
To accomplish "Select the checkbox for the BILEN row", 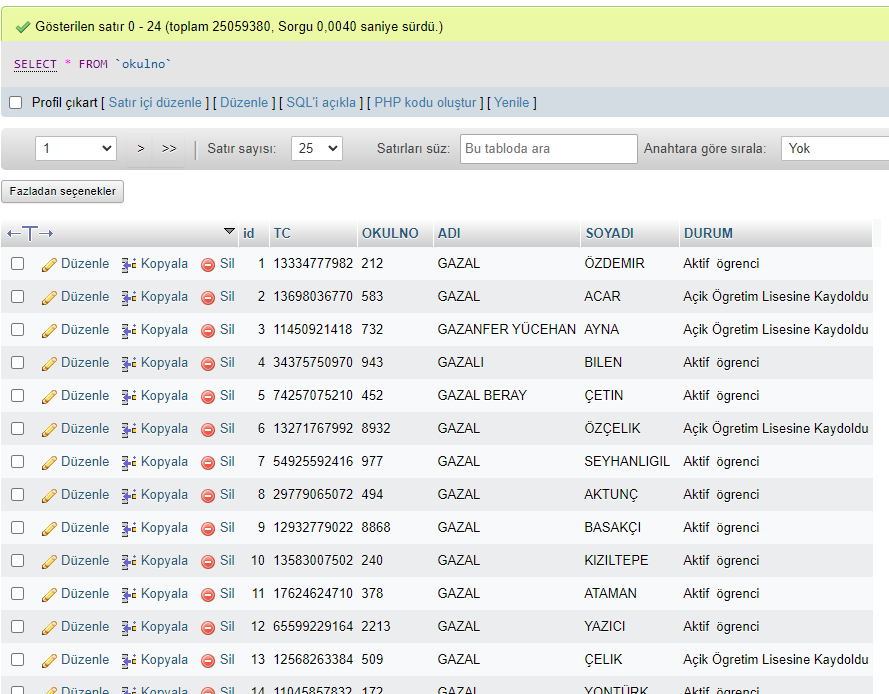I will point(18,362).
